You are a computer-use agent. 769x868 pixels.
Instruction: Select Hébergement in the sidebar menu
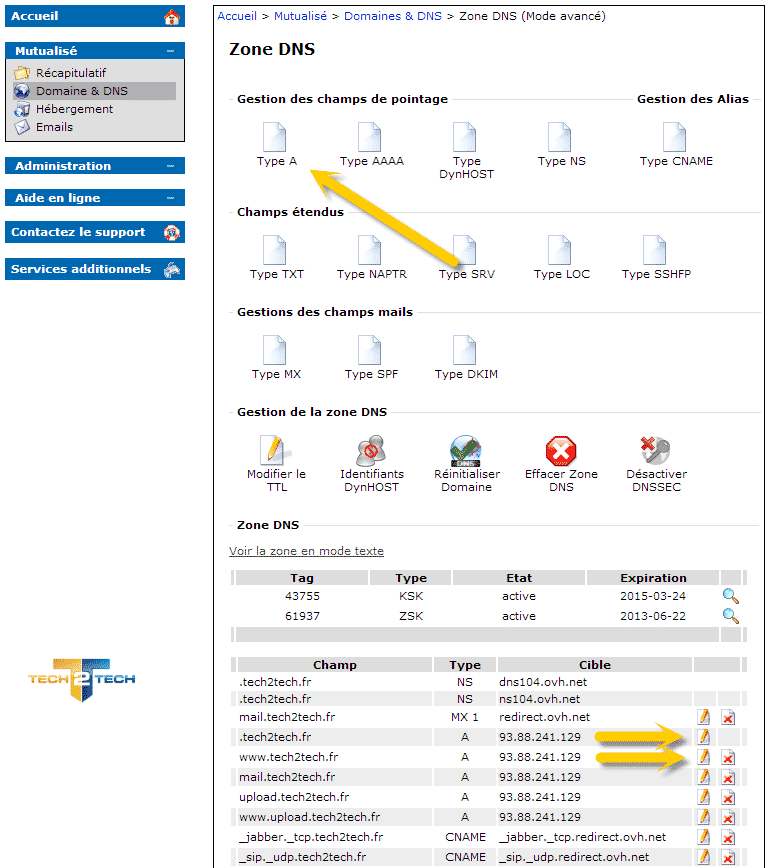(x=74, y=109)
